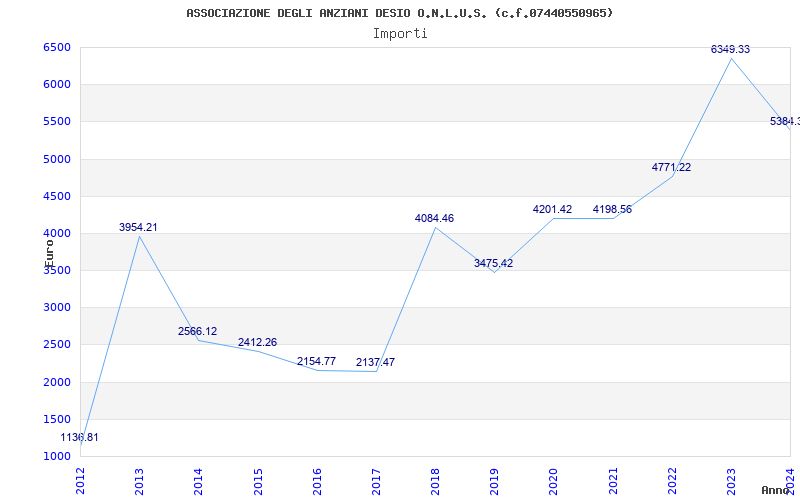The width and height of the screenshot is (800, 500).
Task: Select the data label 4201.42
Action: tap(553, 209)
